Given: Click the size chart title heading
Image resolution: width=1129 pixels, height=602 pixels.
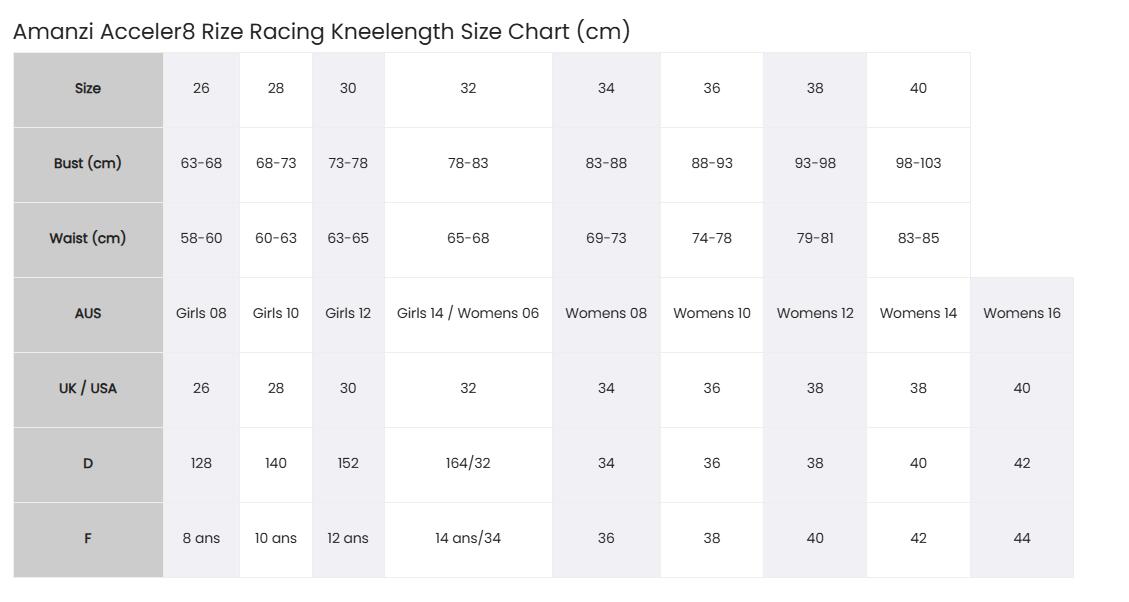Looking at the screenshot, I should tap(322, 32).
